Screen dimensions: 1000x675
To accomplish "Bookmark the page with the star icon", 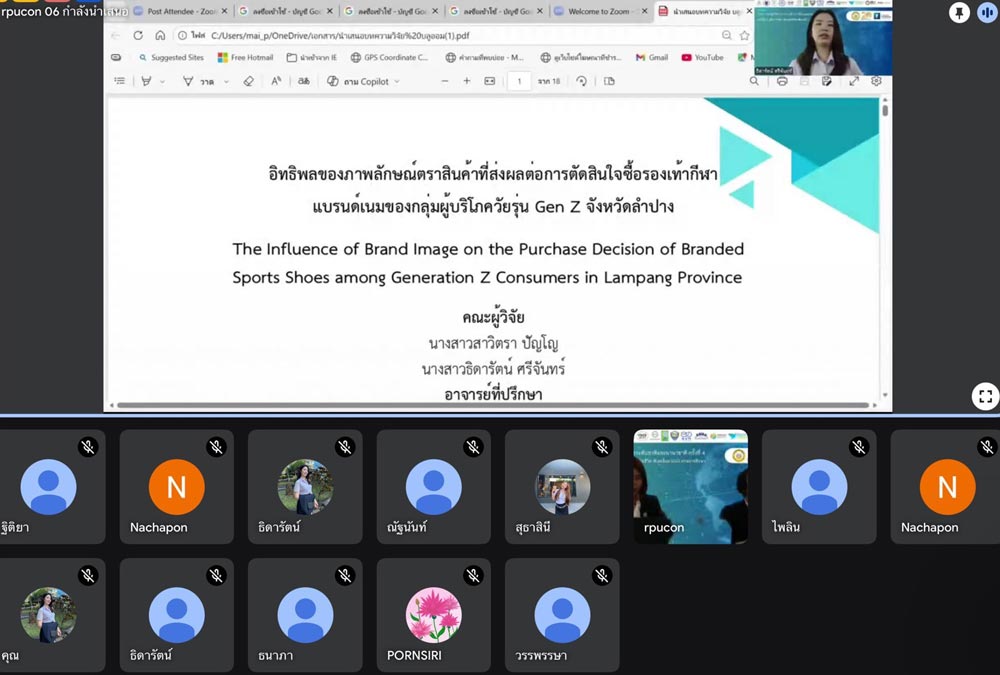I will 744,35.
